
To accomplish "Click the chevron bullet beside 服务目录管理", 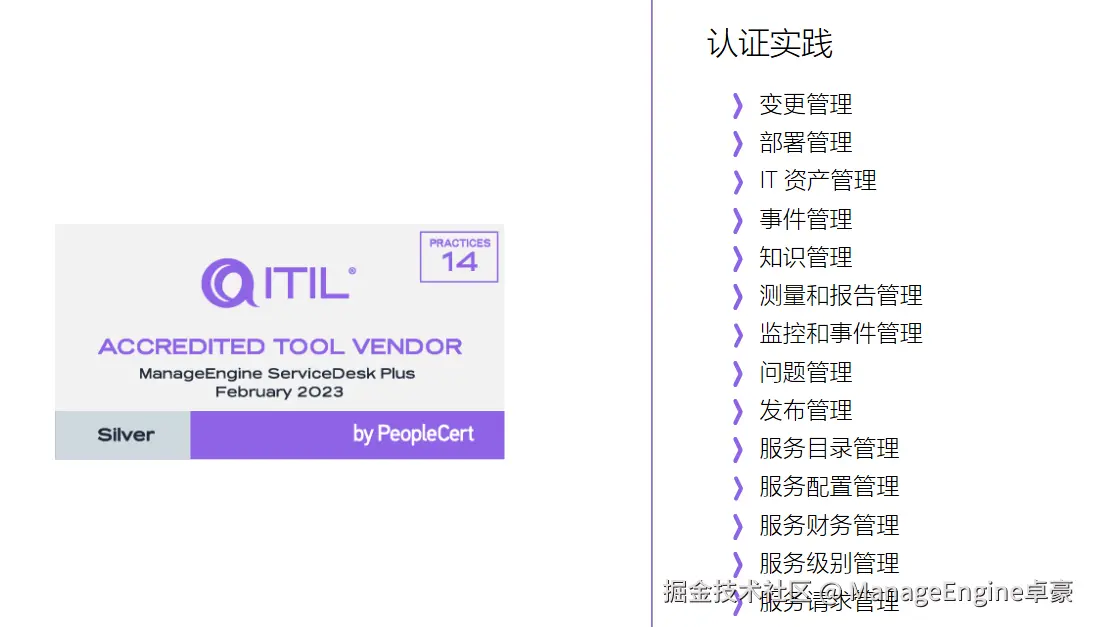I will click(737, 449).
